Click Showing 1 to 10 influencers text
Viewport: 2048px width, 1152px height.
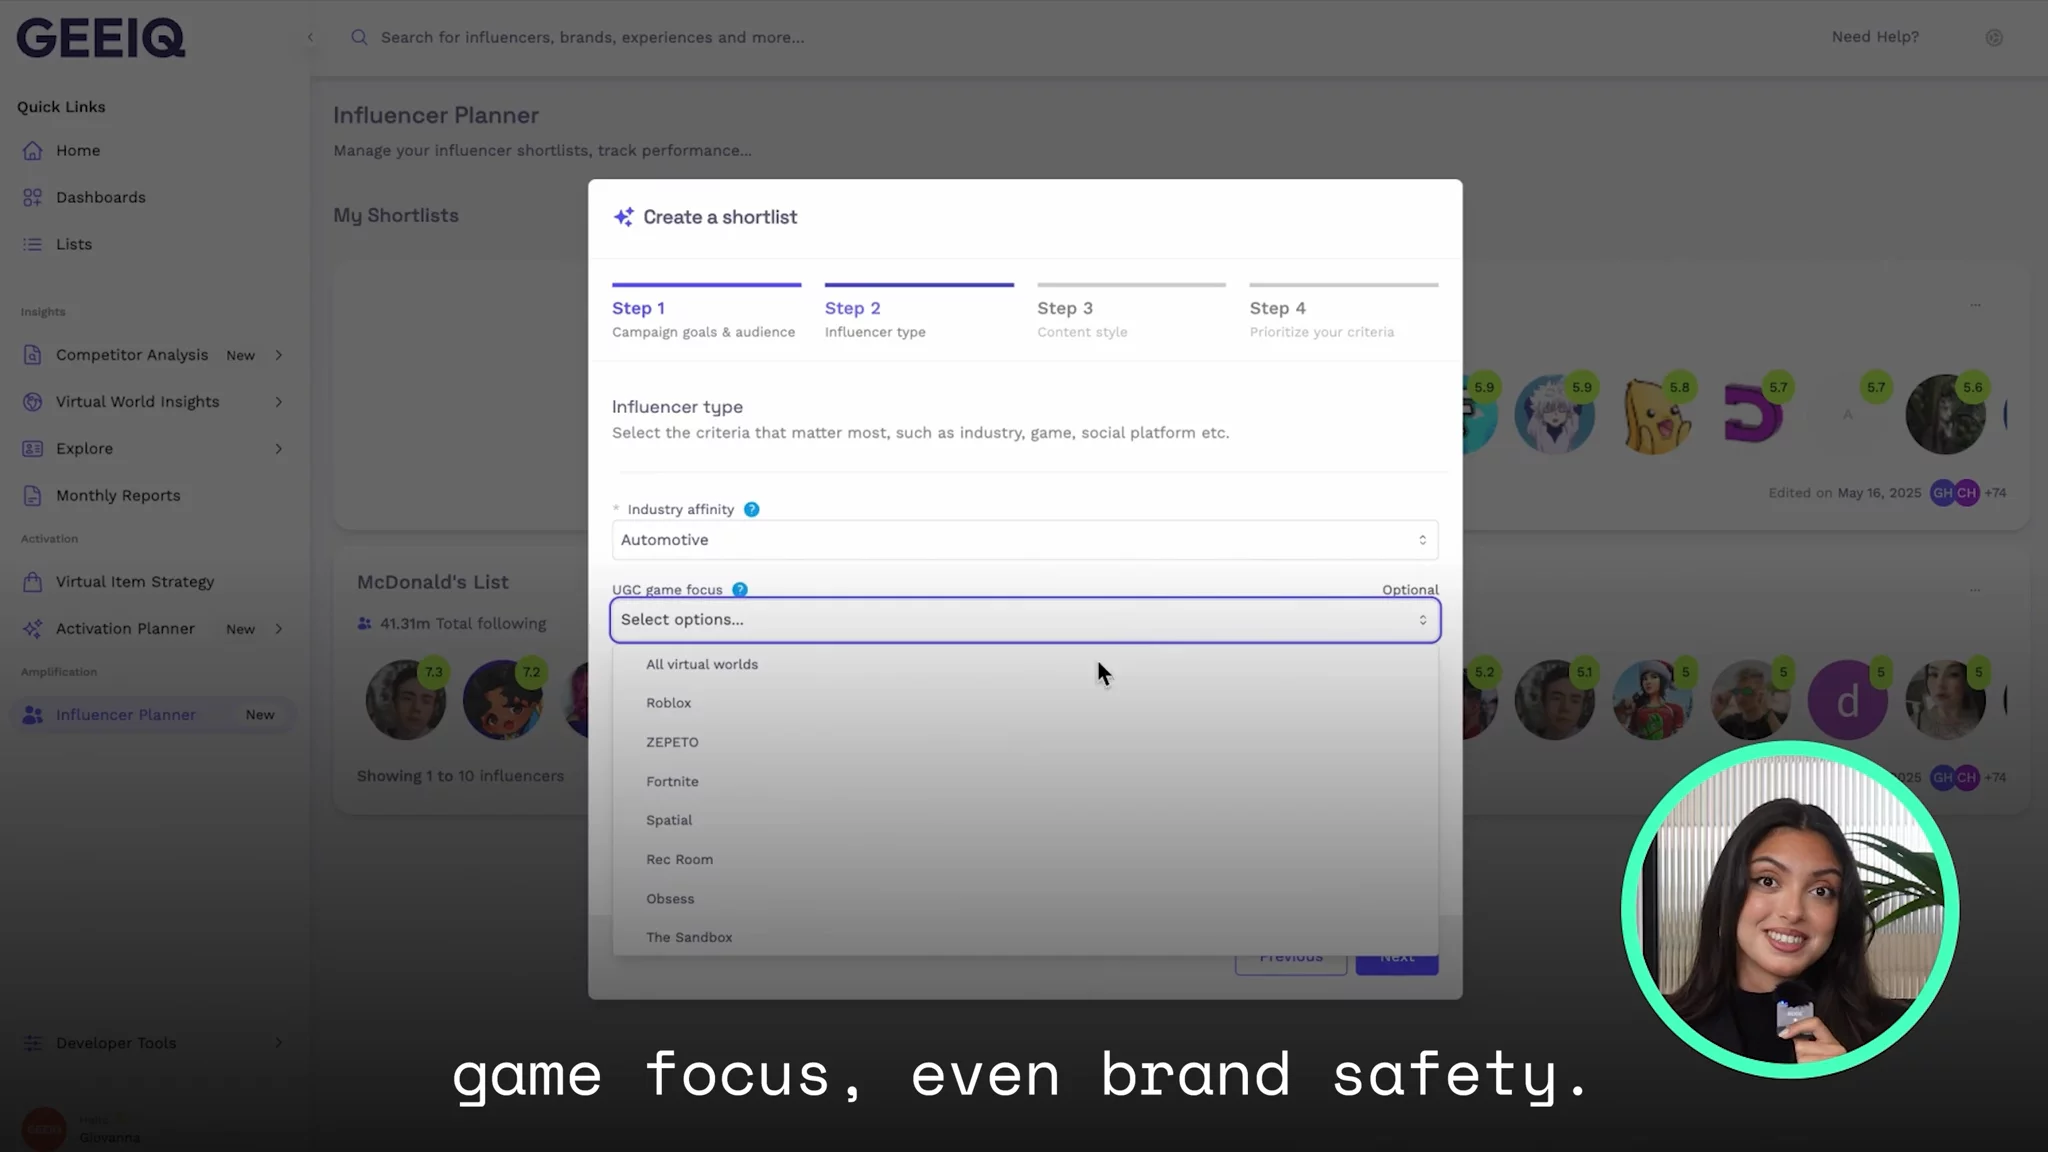click(x=460, y=776)
